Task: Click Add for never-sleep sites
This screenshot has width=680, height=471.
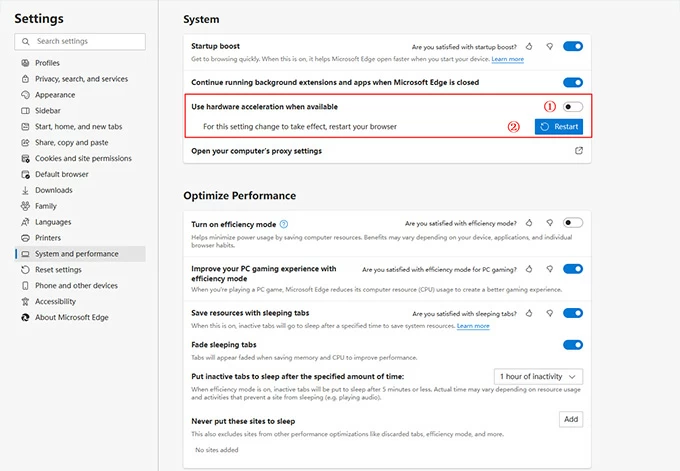Action: [571, 419]
